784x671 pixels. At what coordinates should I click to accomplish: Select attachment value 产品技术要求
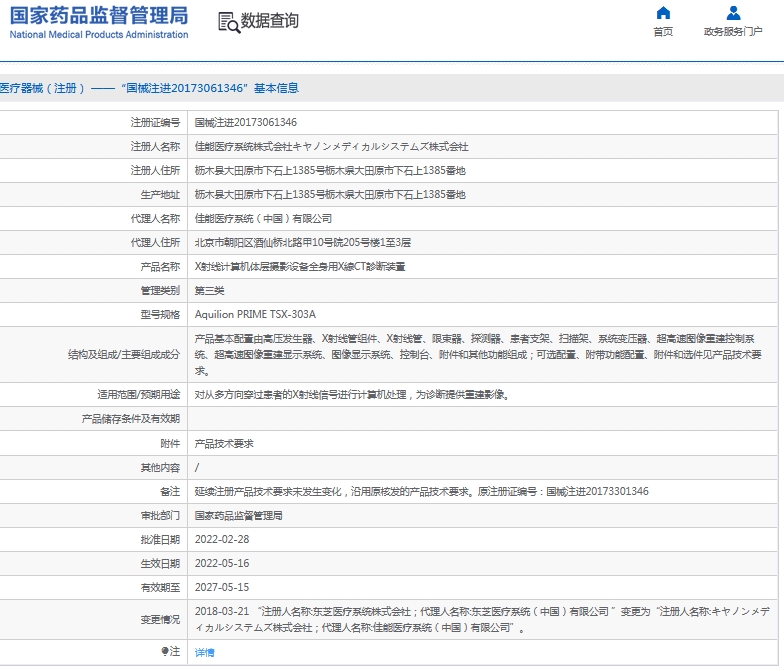coord(224,444)
